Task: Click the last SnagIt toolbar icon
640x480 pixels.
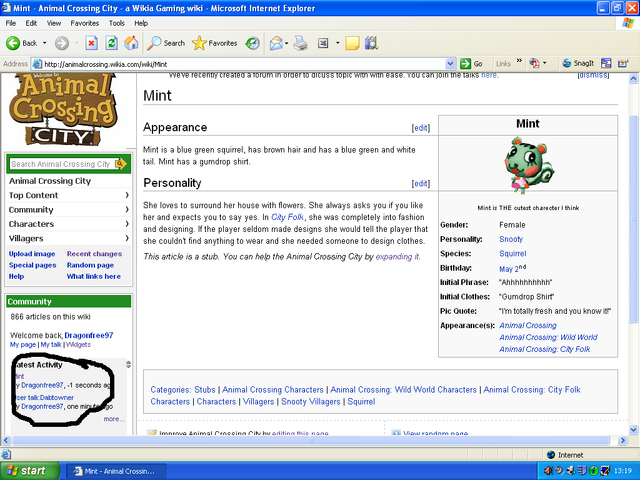Action: tap(622, 63)
